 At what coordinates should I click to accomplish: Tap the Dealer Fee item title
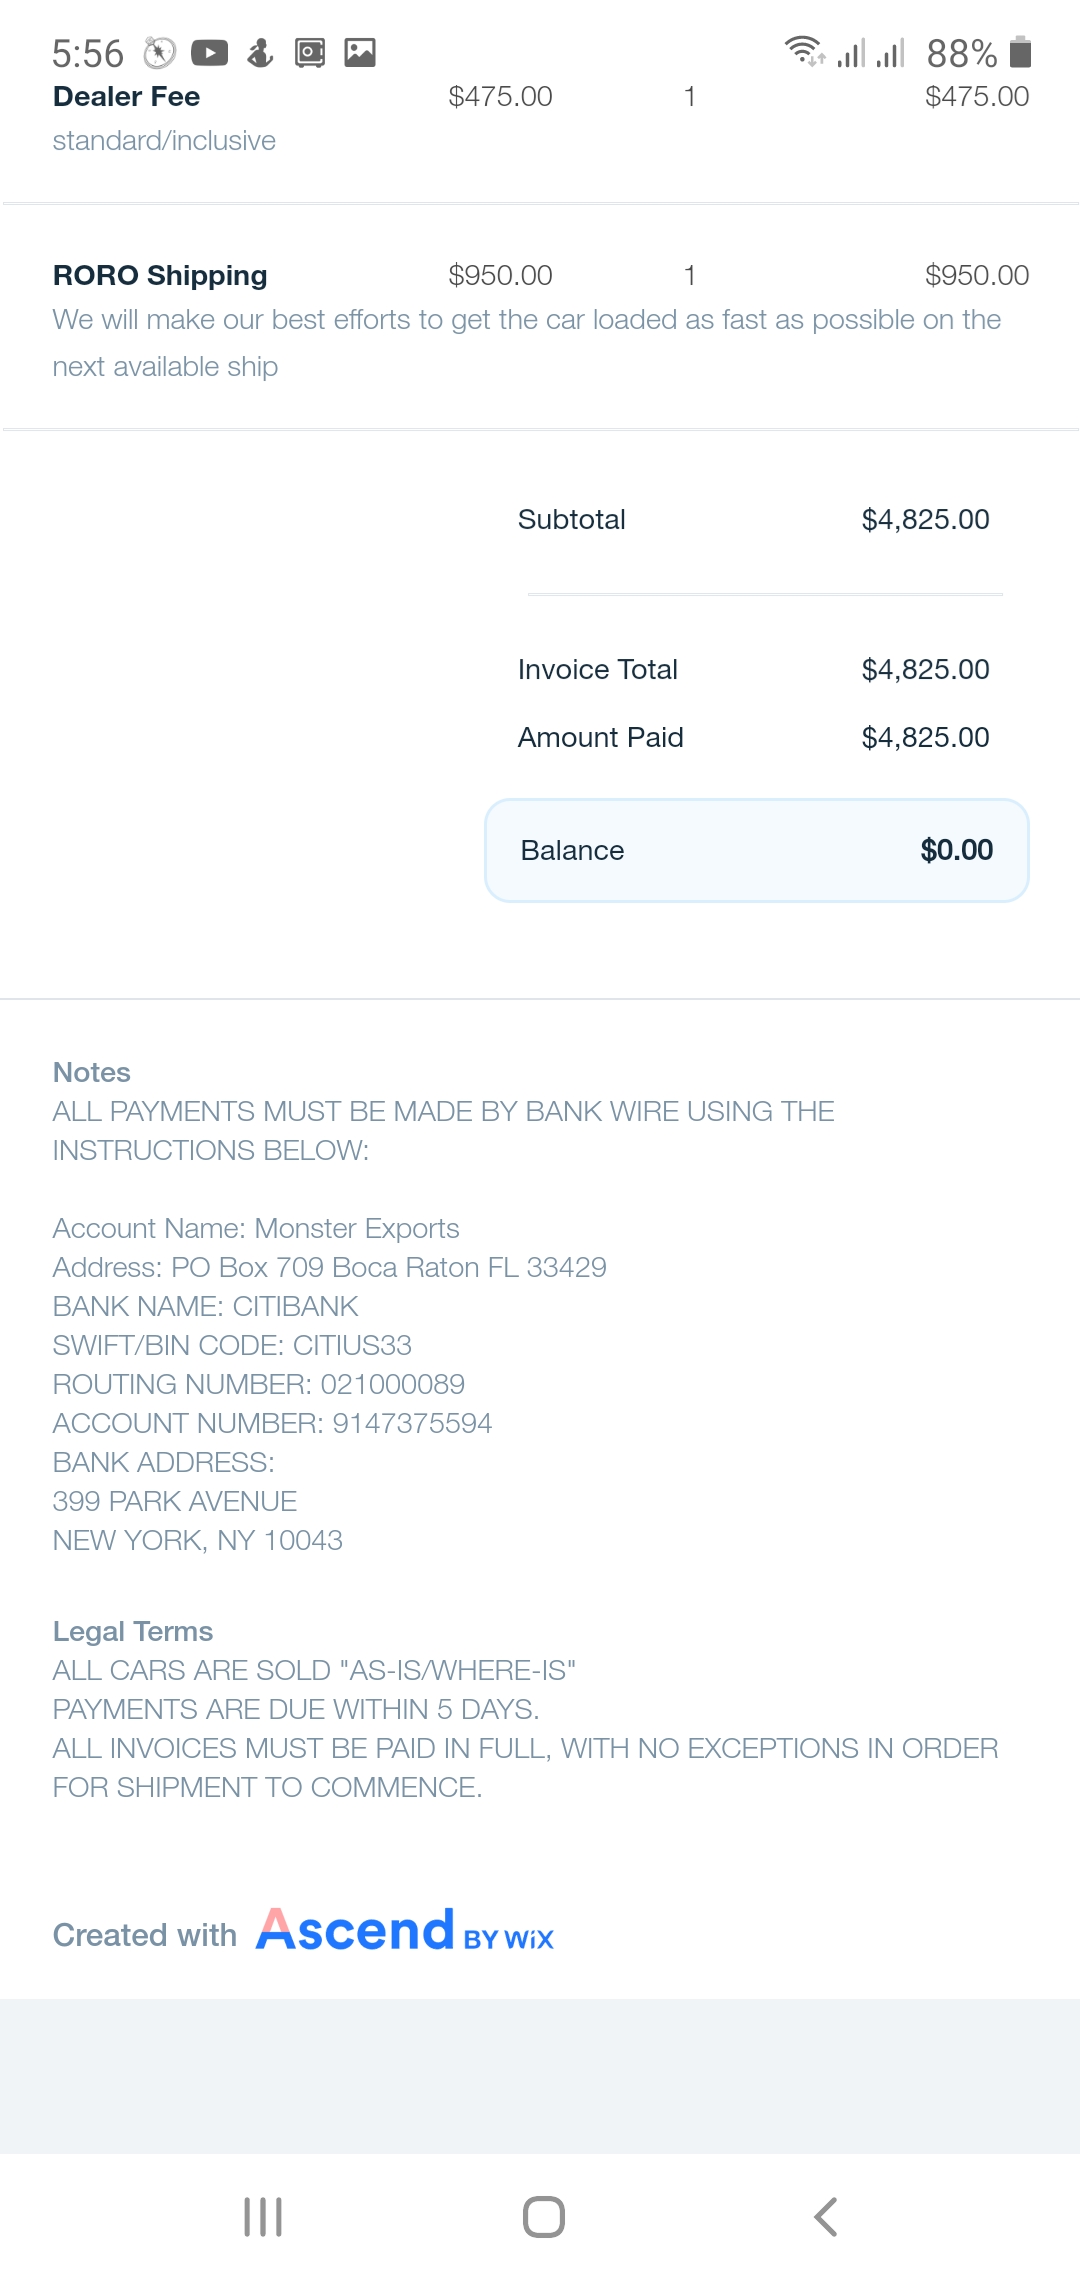pyautogui.click(x=126, y=96)
